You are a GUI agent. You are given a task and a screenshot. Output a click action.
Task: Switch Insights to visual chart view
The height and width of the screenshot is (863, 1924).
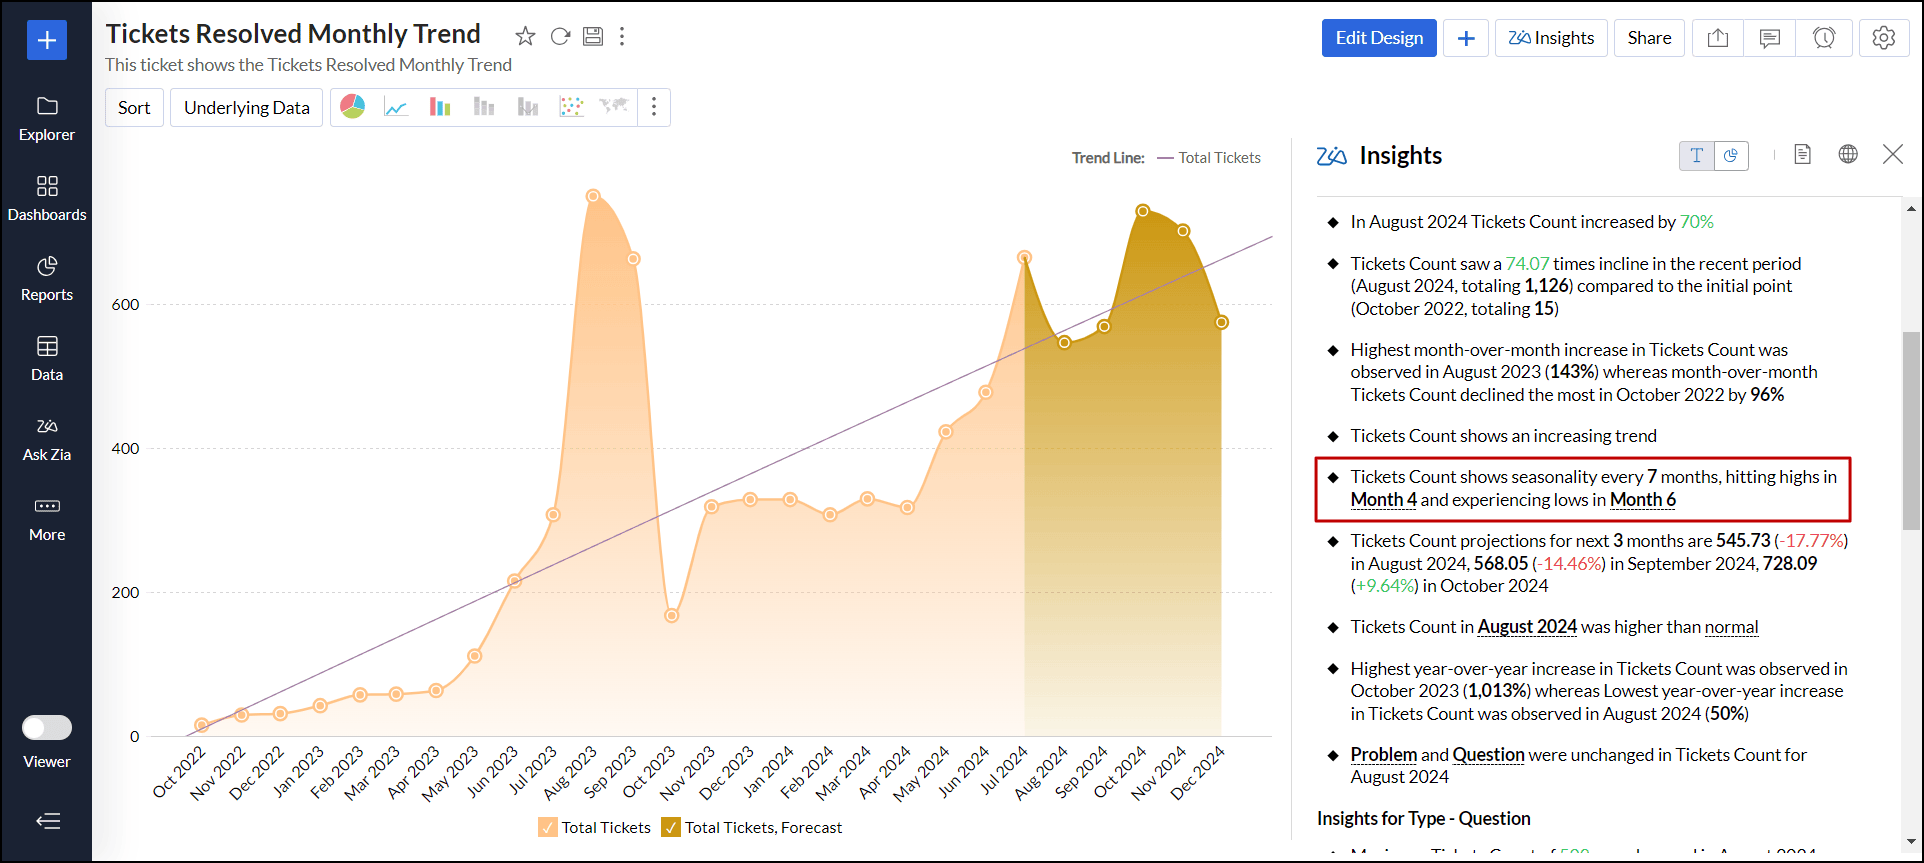point(1731,156)
